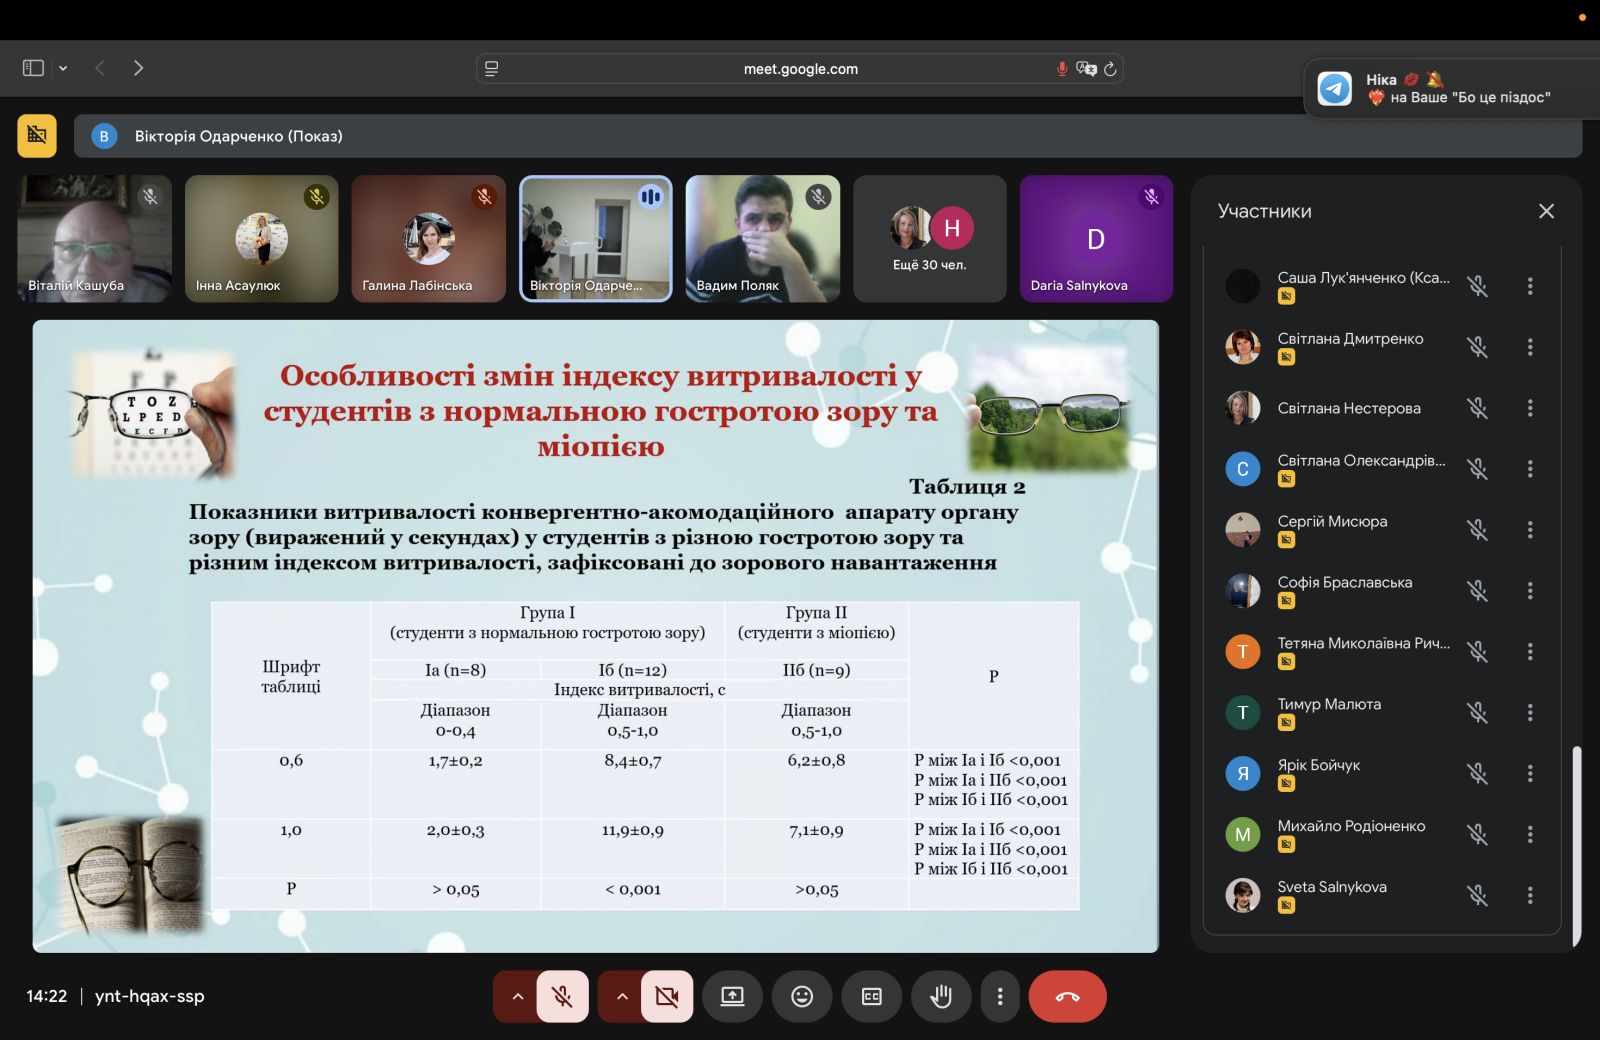Screen dimensions: 1600x1040
Task: Click the "Ещё 30 чел." participants tile
Action: pos(929,239)
